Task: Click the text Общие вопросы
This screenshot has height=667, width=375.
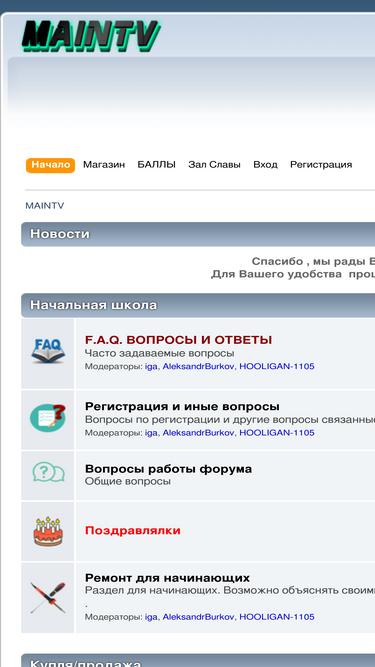Action: tap(128, 482)
